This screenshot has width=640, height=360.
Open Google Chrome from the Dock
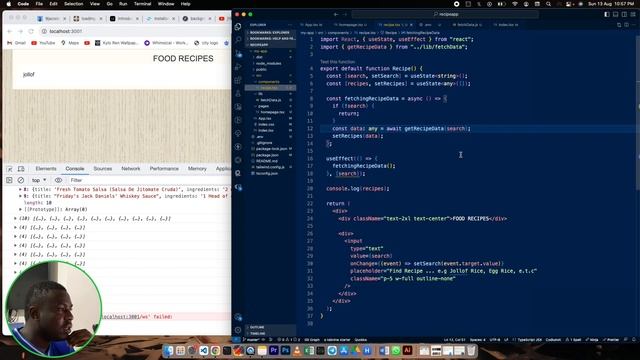tap(215, 351)
